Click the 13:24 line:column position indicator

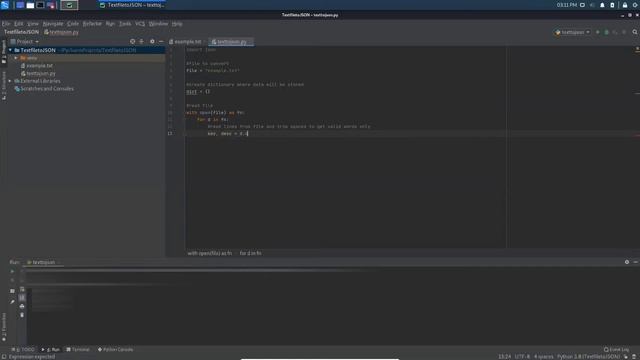[504, 357]
